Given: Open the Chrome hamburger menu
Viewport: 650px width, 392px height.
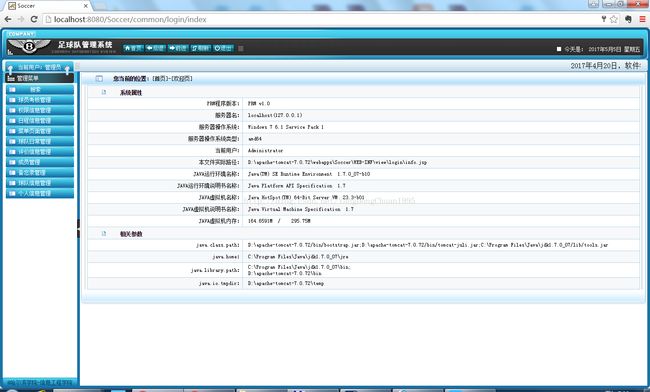Looking at the screenshot, I should (642, 19).
